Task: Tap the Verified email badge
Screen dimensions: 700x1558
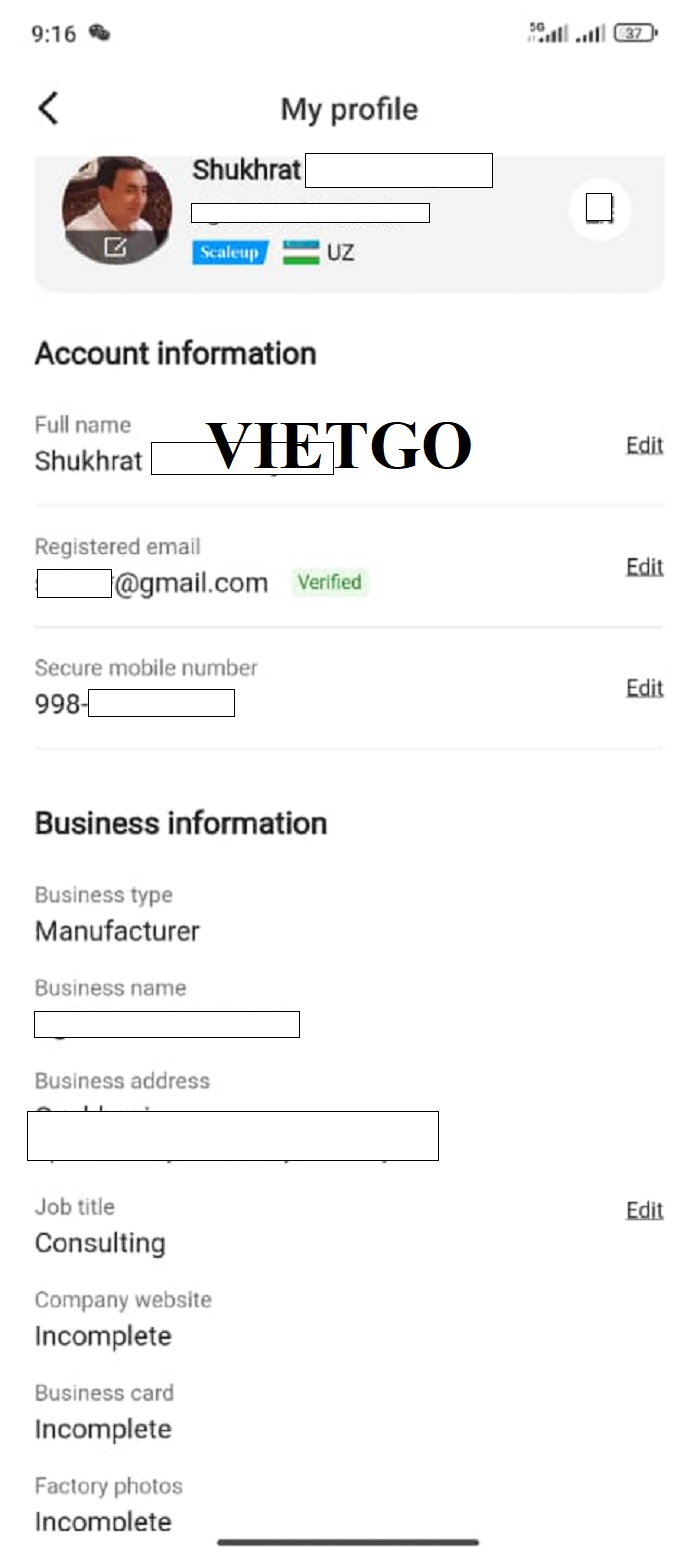Action: tap(330, 582)
